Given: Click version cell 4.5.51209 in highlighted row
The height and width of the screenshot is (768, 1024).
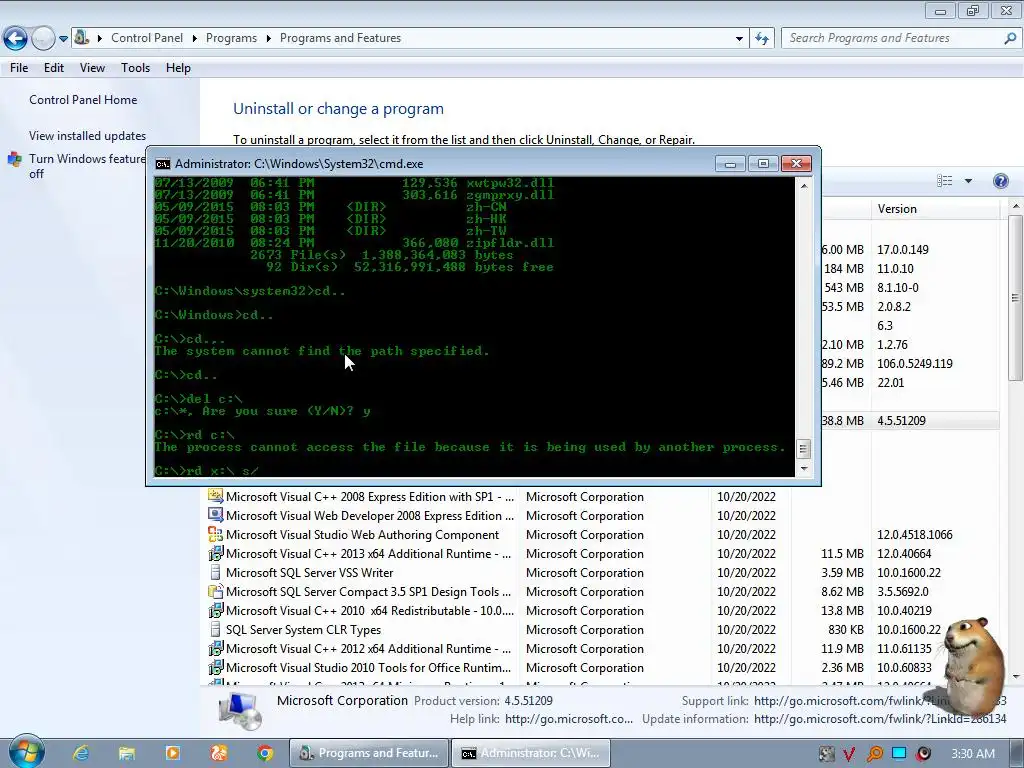Looking at the screenshot, I should point(901,421).
